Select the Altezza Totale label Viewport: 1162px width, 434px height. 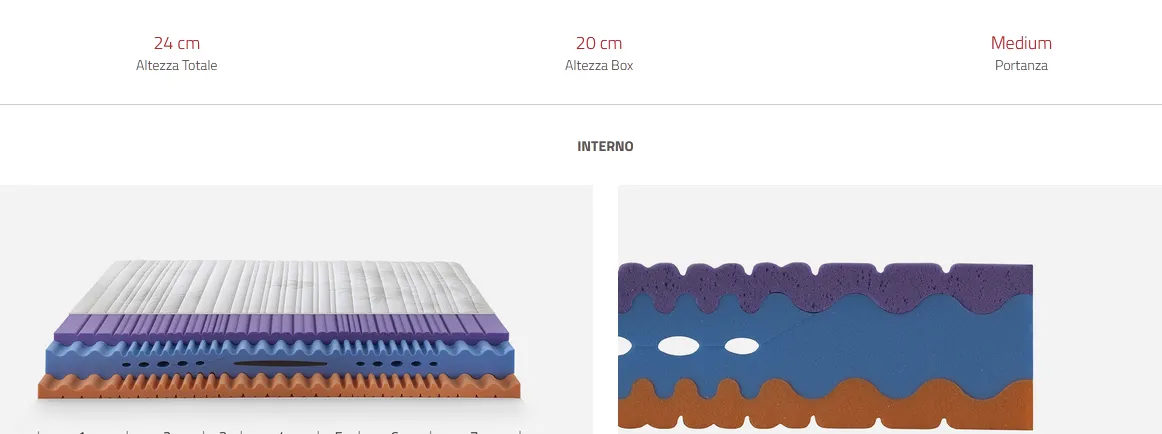point(176,65)
